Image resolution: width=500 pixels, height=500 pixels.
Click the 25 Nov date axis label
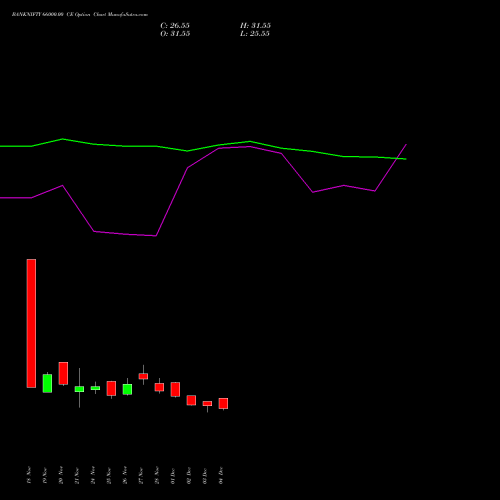[x=109, y=475]
